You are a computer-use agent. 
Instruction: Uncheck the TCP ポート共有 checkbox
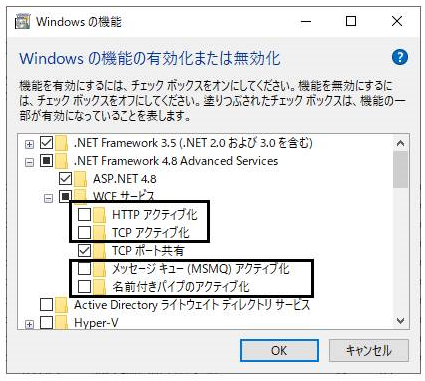point(84,250)
